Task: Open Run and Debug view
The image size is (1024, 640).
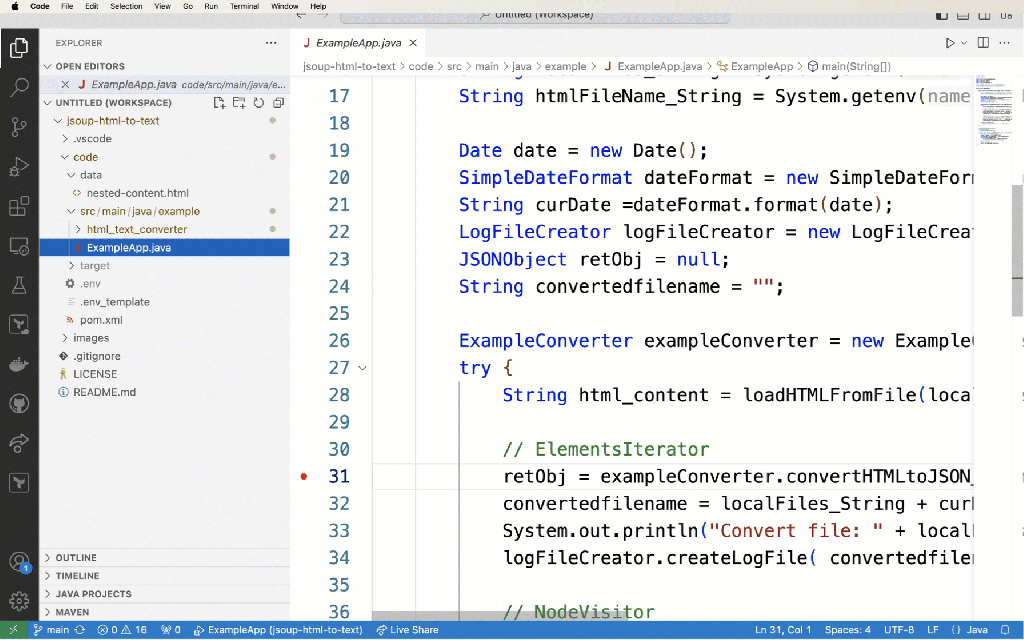Action: 19,167
